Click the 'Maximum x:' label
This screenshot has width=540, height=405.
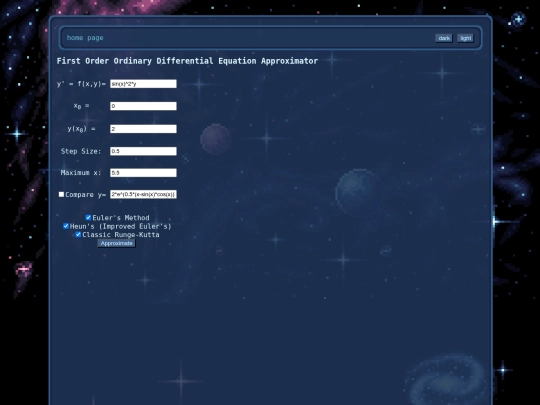(81, 173)
